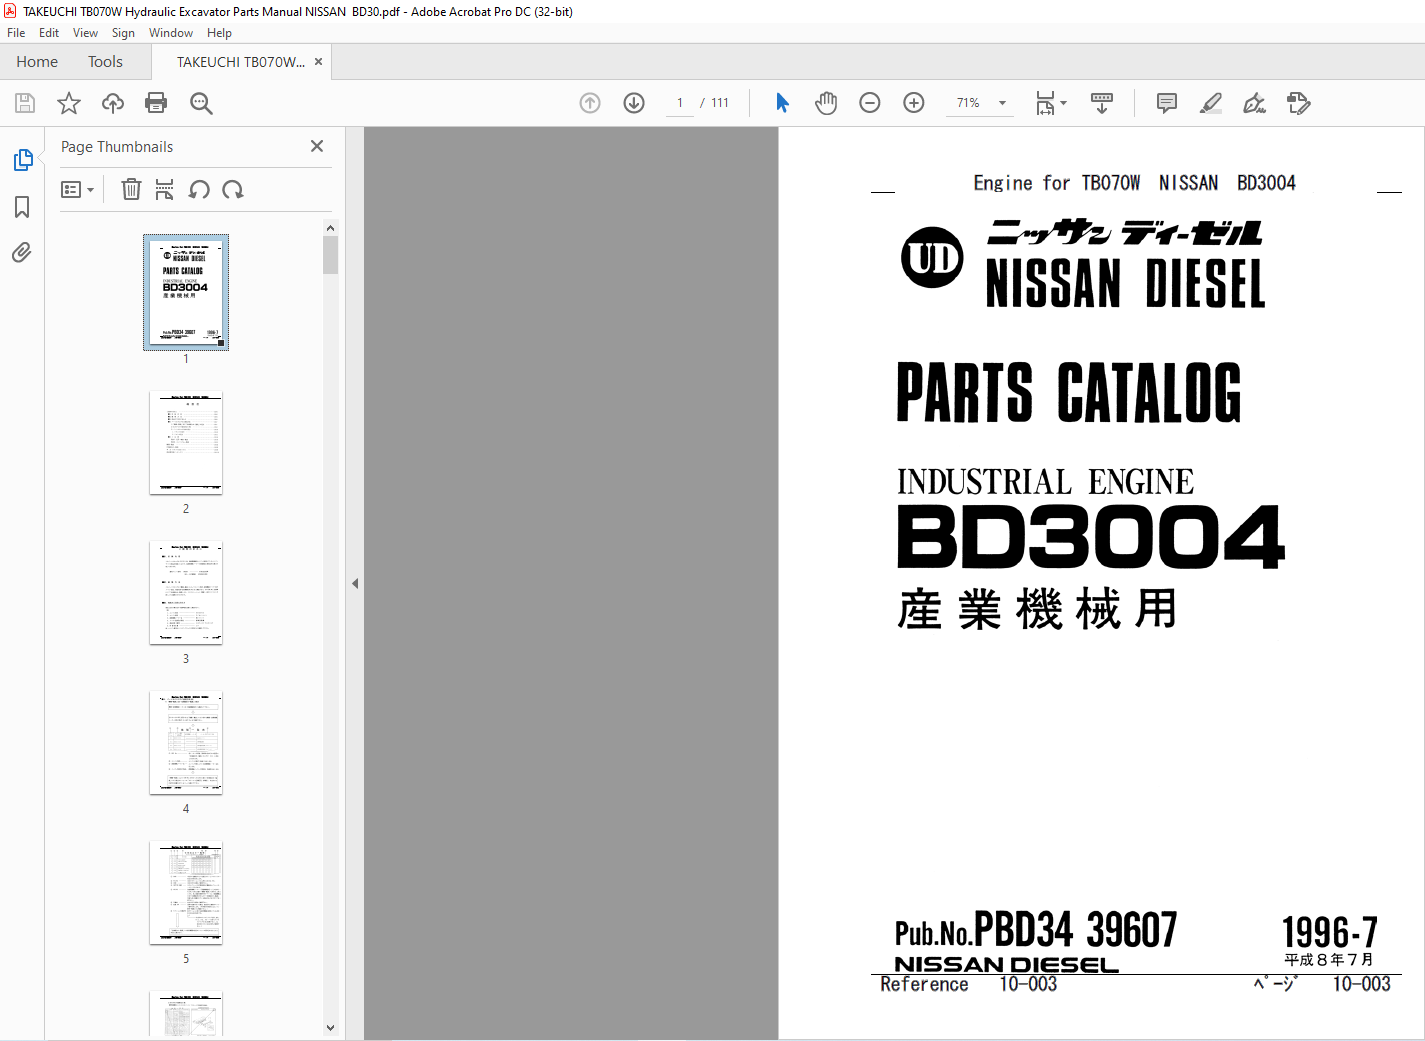The image size is (1425, 1041).
Task: Select the arrow selection tool
Action: pos(782,103)
